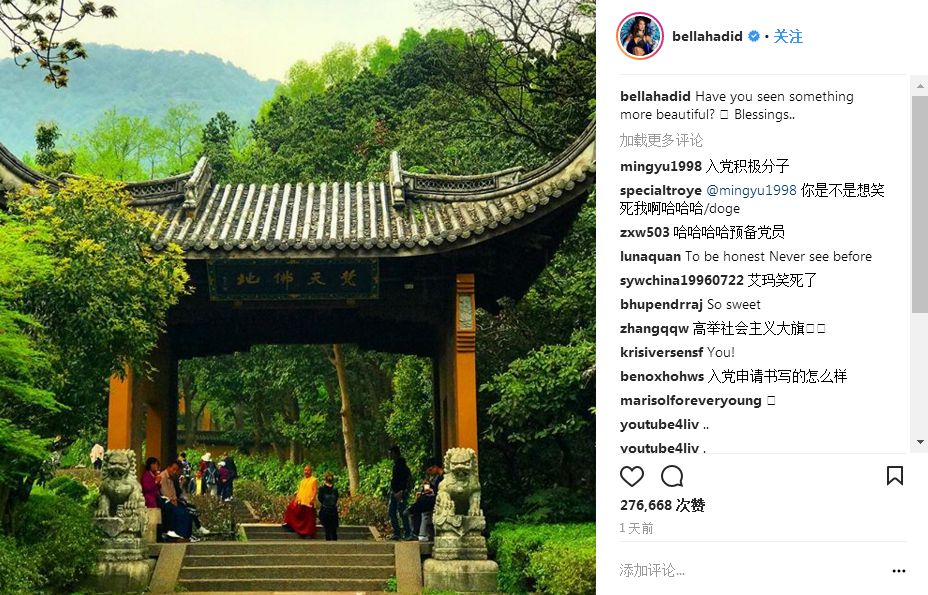
Task: Save the post with the bookmark icon
Action: 894,475
